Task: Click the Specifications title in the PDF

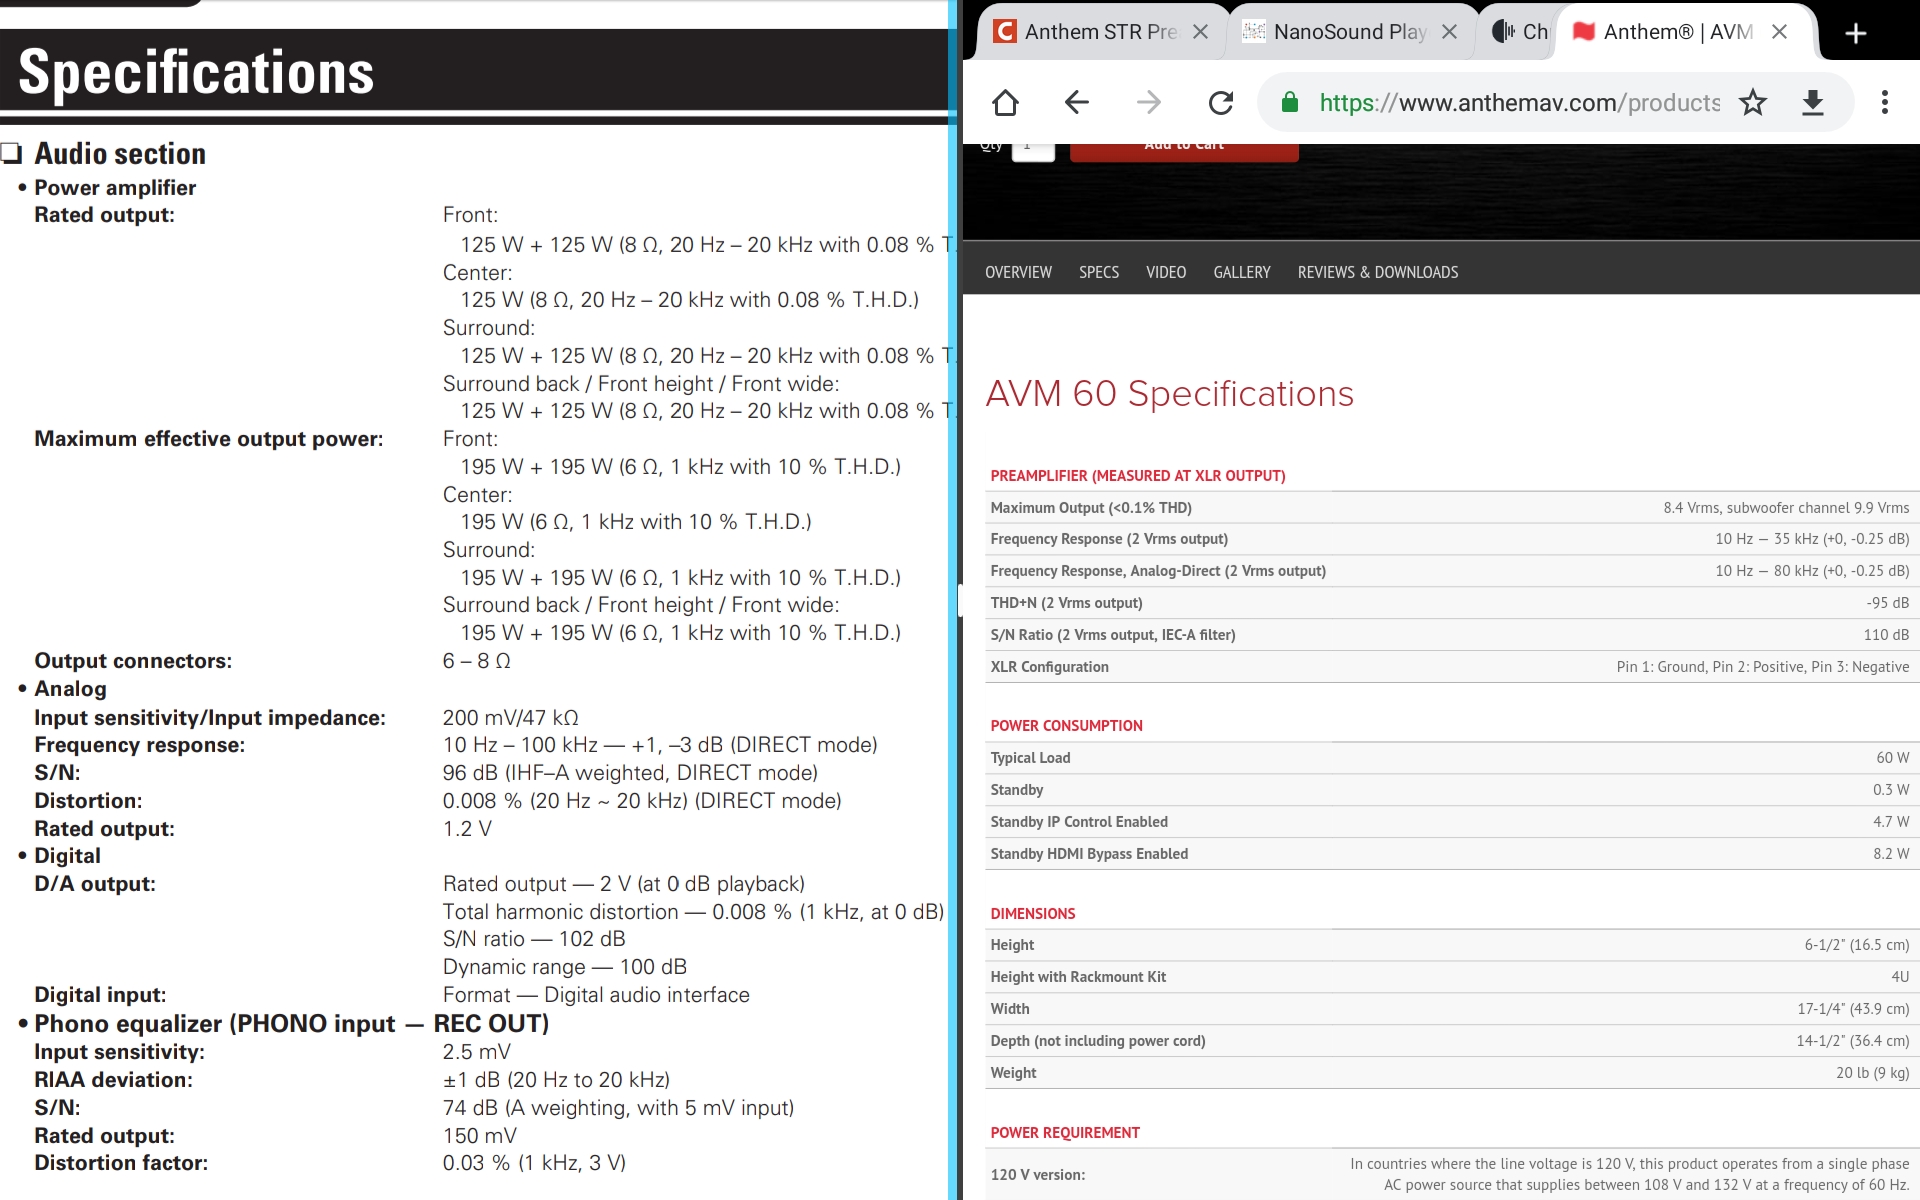Action: (x=196, y=72)
